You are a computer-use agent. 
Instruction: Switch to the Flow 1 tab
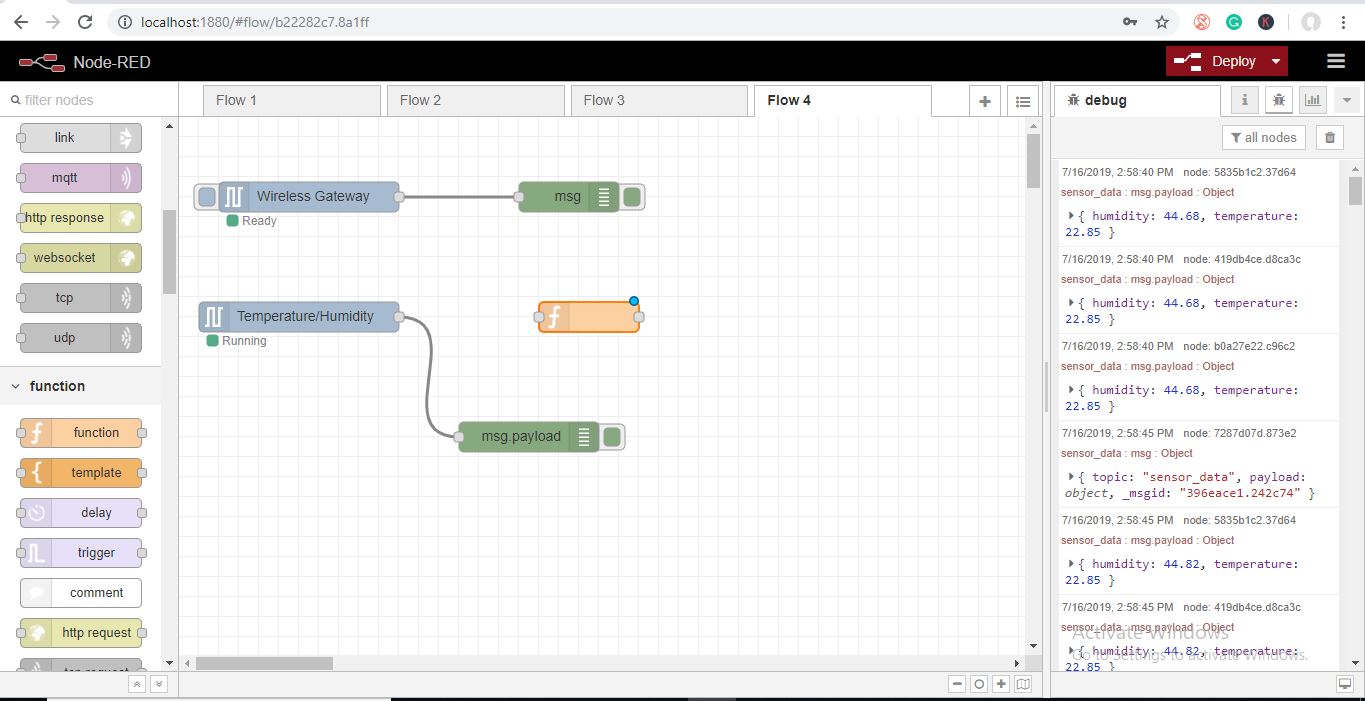(291, 100)
